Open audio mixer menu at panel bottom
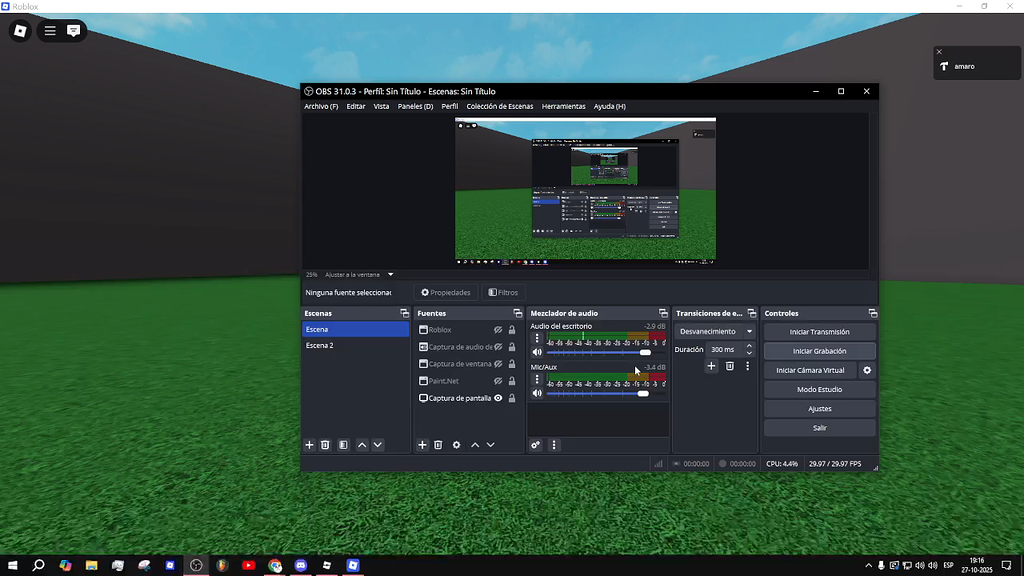1024x576 pixels. pyautogui.click(x=554, y=445)
